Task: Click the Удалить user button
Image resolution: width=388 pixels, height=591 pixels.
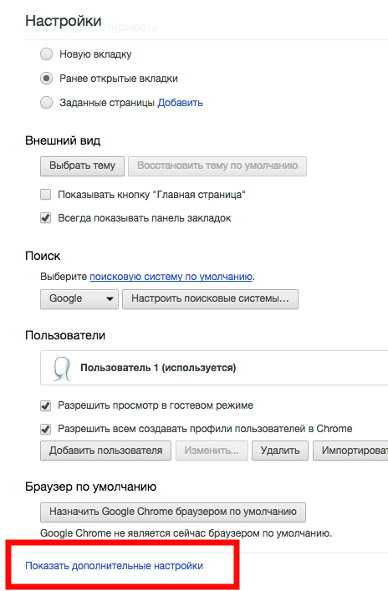Action: click(x=280, y=450)
